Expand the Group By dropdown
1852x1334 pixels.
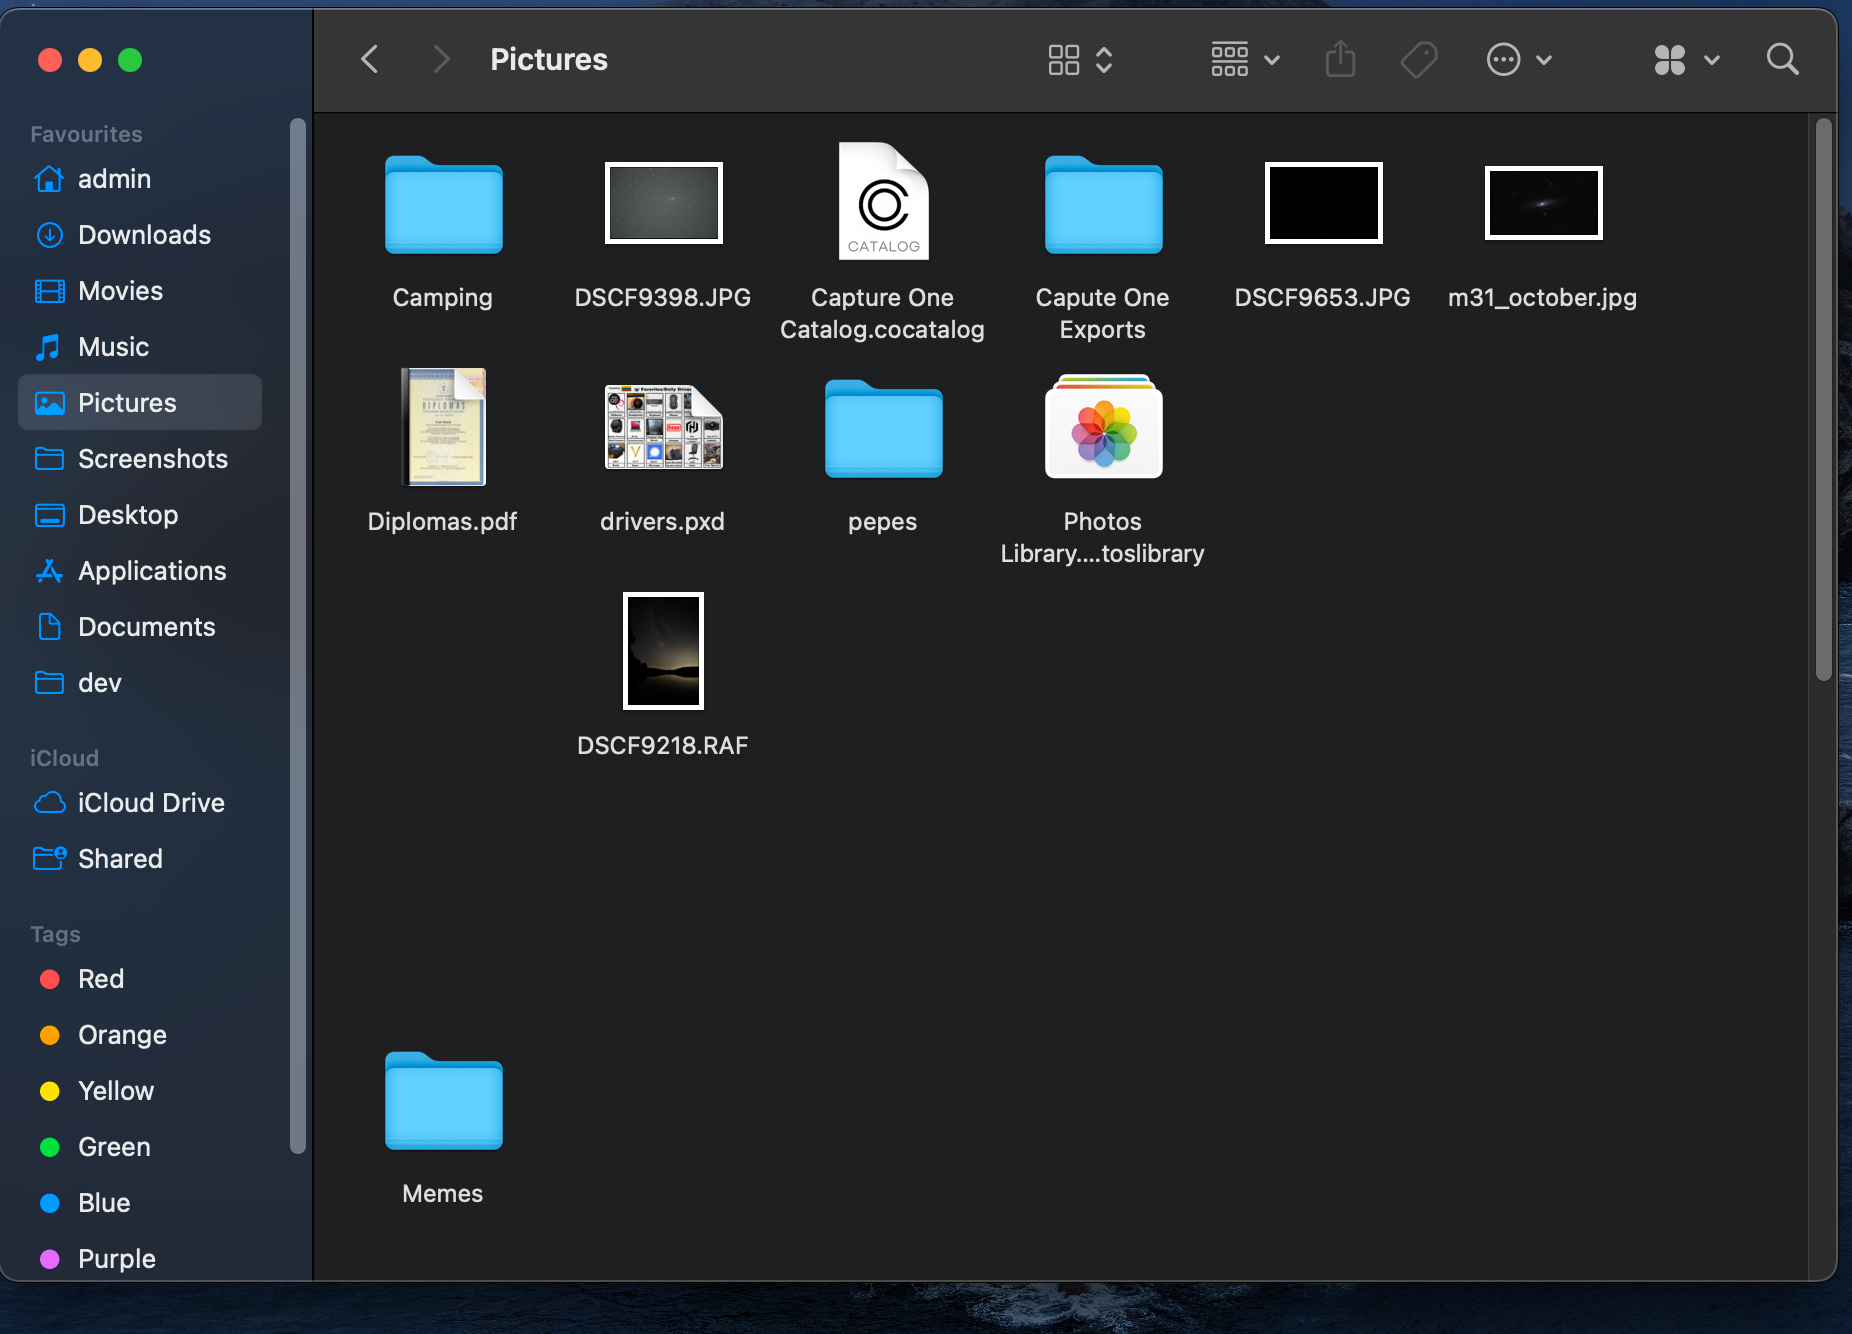pyautogui.click(x=1245, y=60)
